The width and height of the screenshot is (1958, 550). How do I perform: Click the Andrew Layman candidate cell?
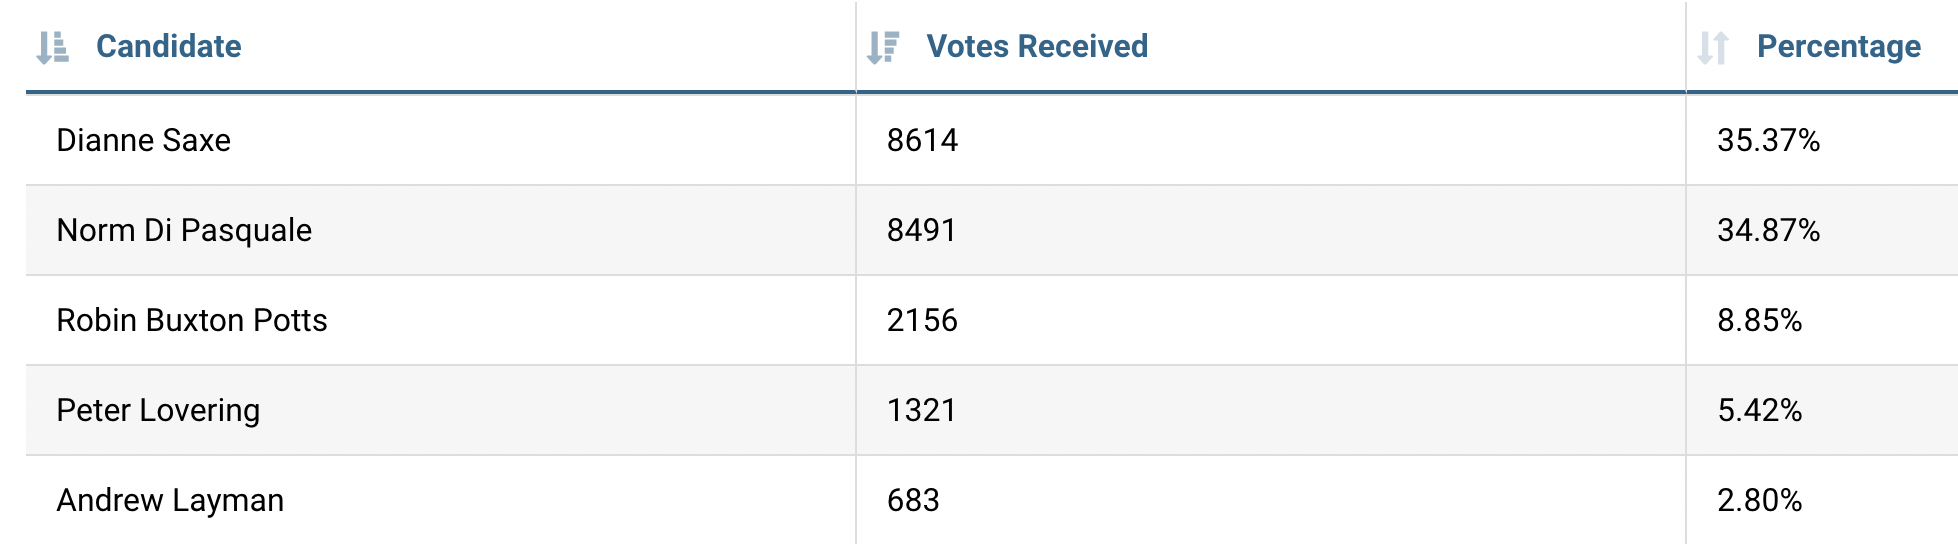(x=170, y=500)
